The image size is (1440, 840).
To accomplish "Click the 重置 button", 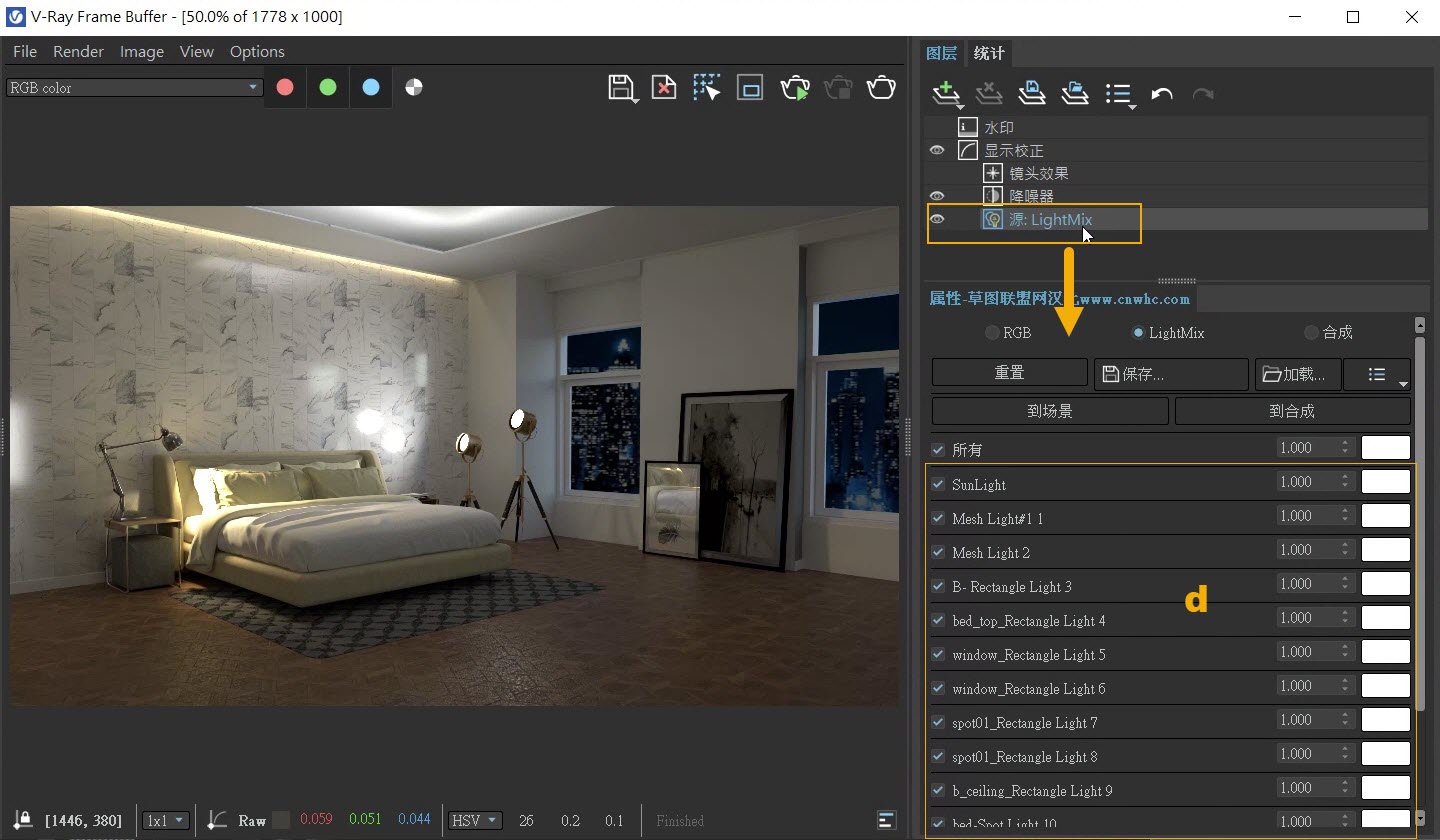I will point(1009,373).
